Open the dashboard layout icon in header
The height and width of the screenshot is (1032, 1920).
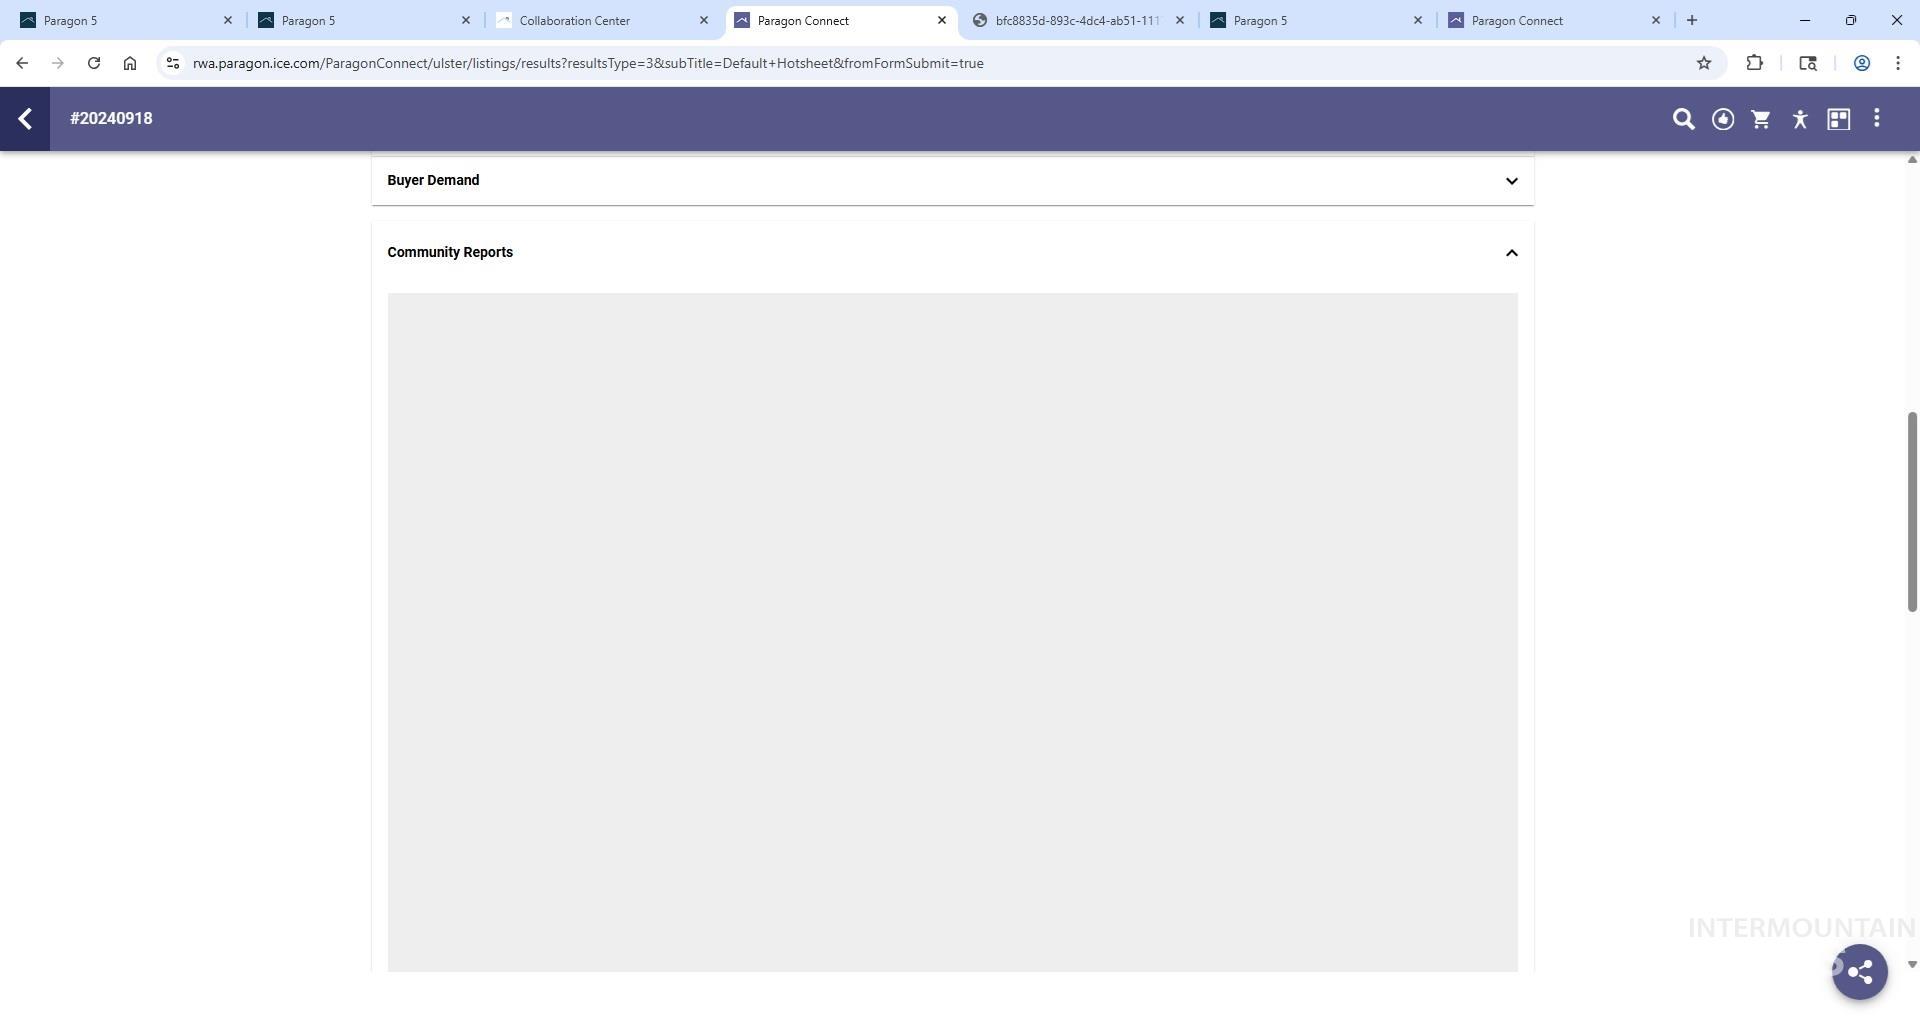pyautogui.click(x=1838, y=119)
